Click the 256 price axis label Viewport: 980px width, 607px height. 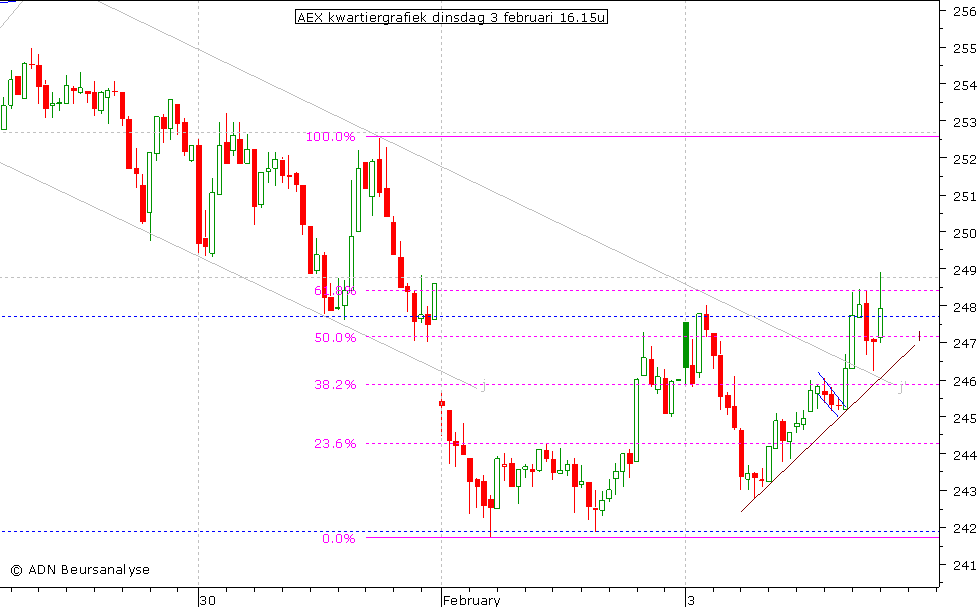(x=963, y=11)
